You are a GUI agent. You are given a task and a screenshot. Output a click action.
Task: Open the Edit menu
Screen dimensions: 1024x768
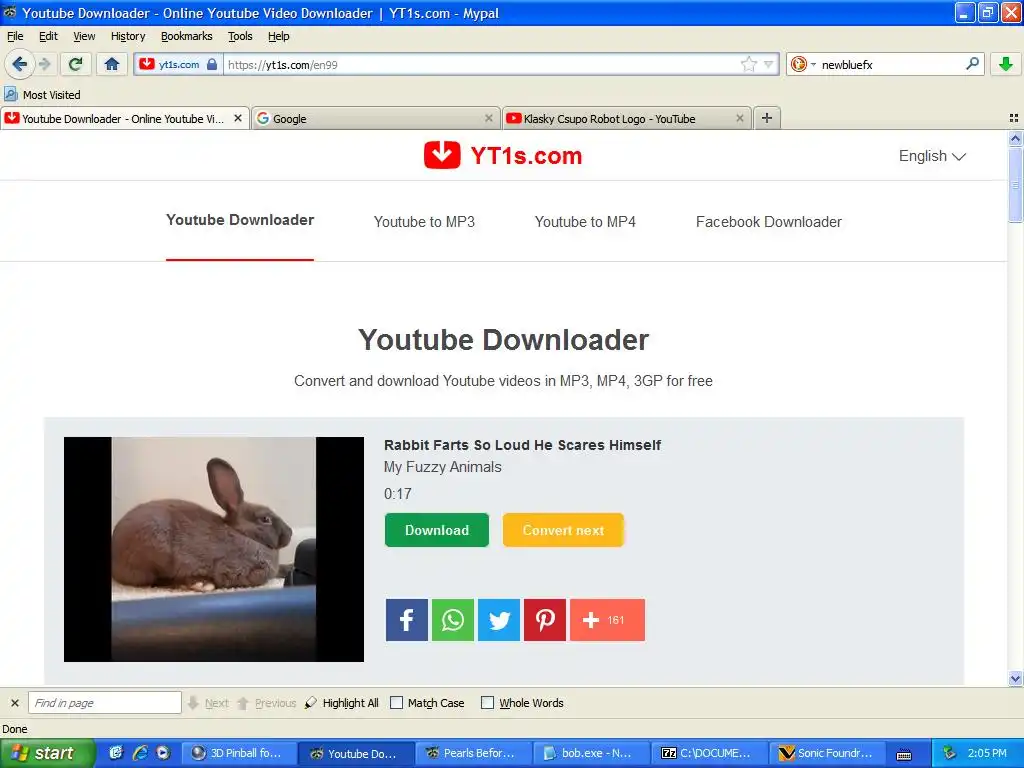click(x=48, y=37)
